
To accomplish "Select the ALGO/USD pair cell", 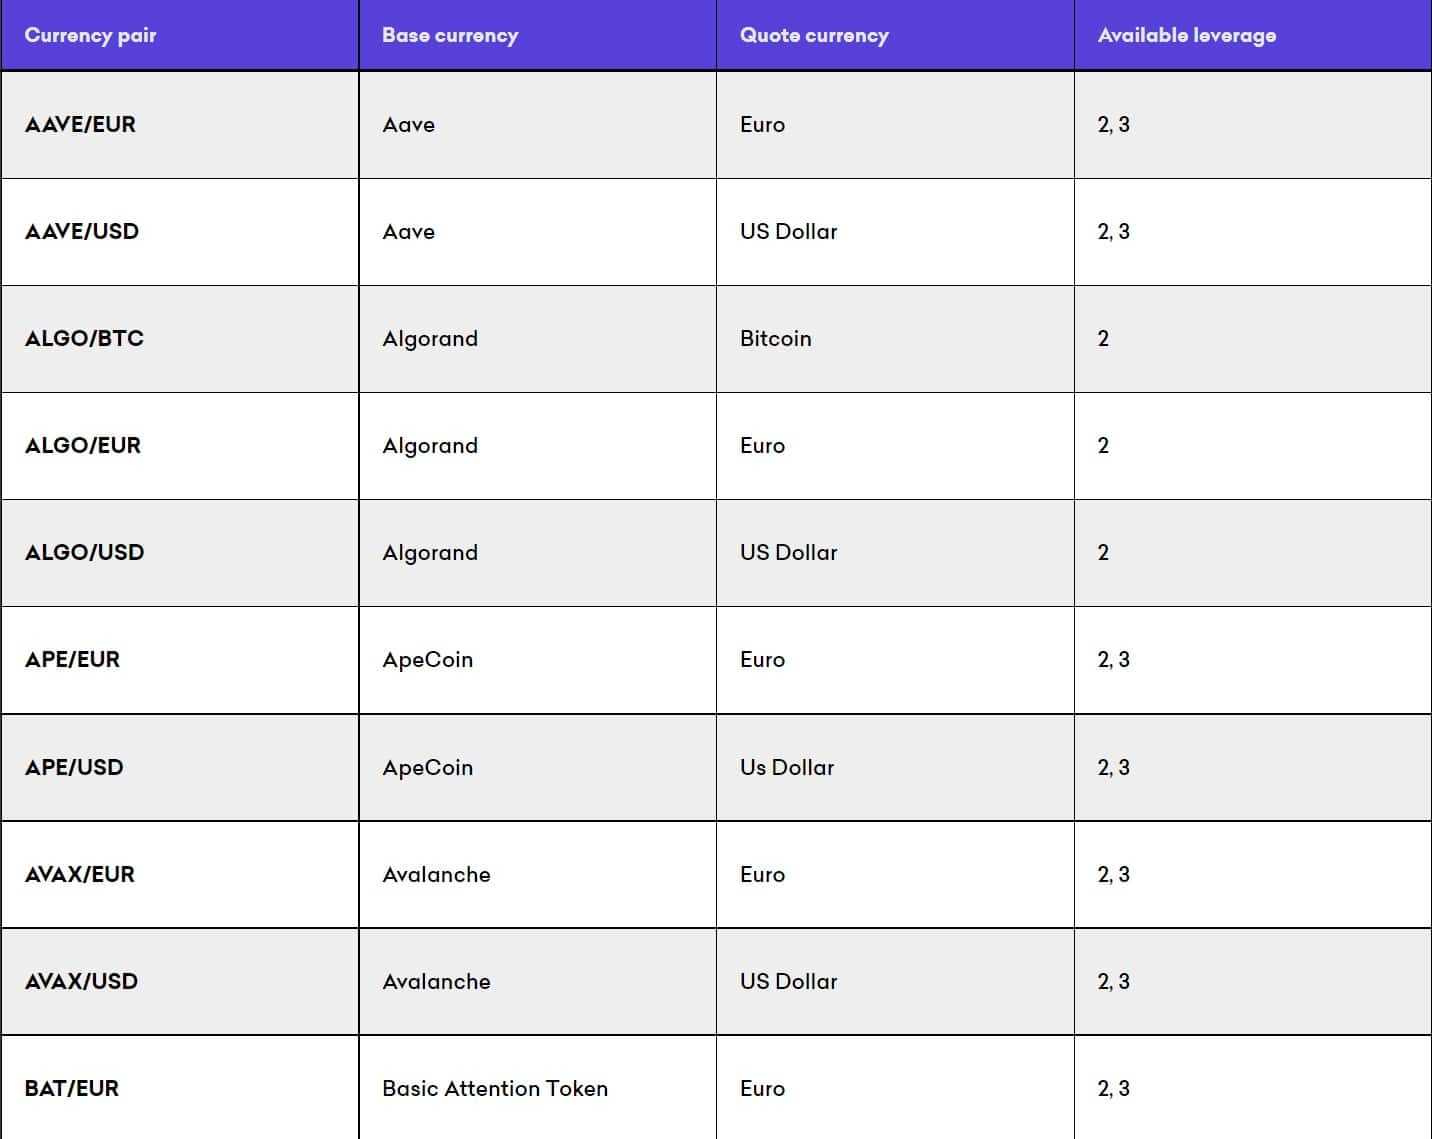I will click(x=85, y=553).
